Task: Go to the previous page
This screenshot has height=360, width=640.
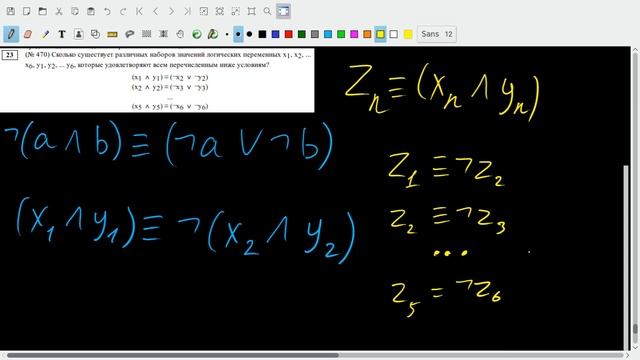Action: (x=155, y=11)
